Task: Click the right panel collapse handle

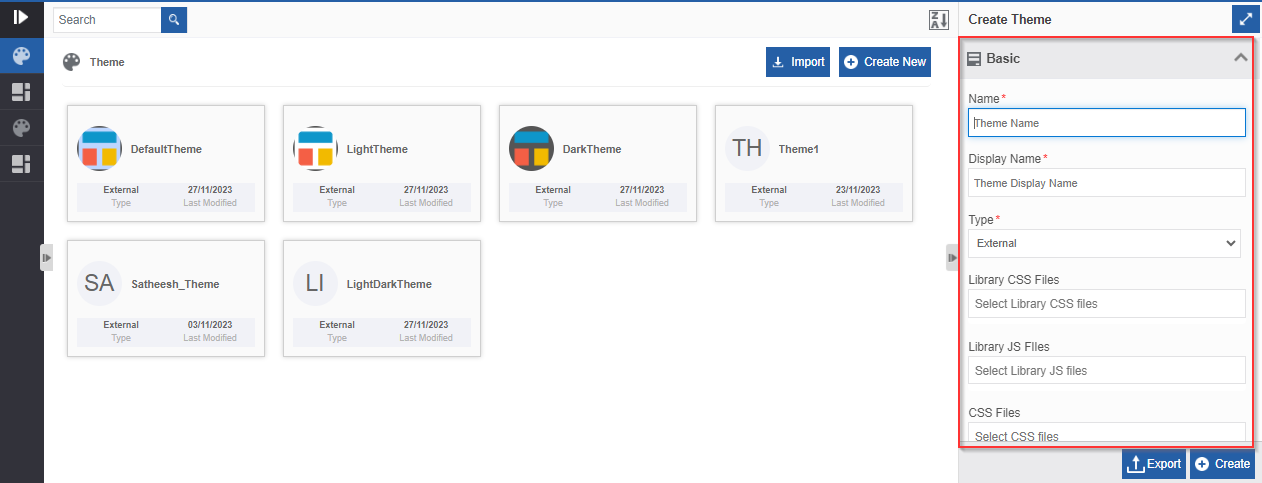Action: pos(952,257)
